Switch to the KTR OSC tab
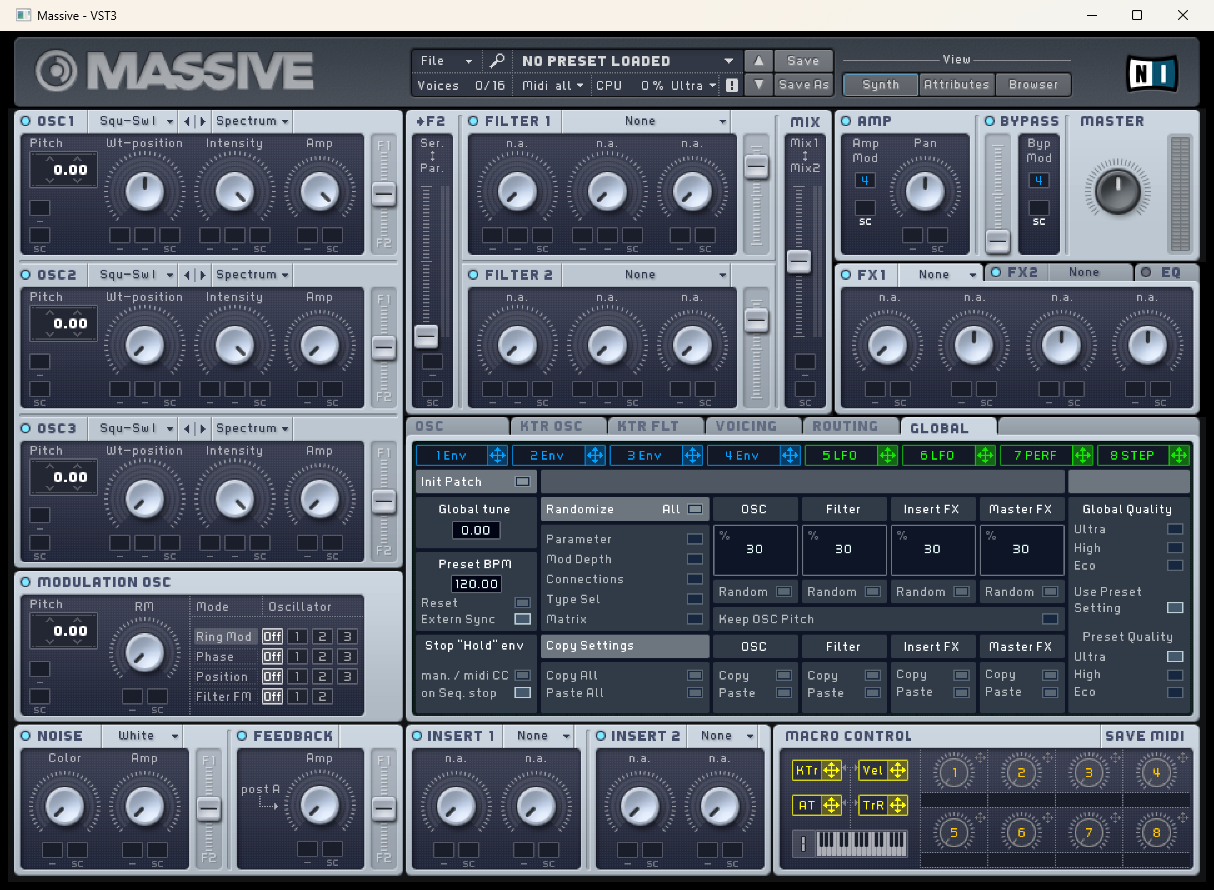1214x890 pixels. [557, 427]
